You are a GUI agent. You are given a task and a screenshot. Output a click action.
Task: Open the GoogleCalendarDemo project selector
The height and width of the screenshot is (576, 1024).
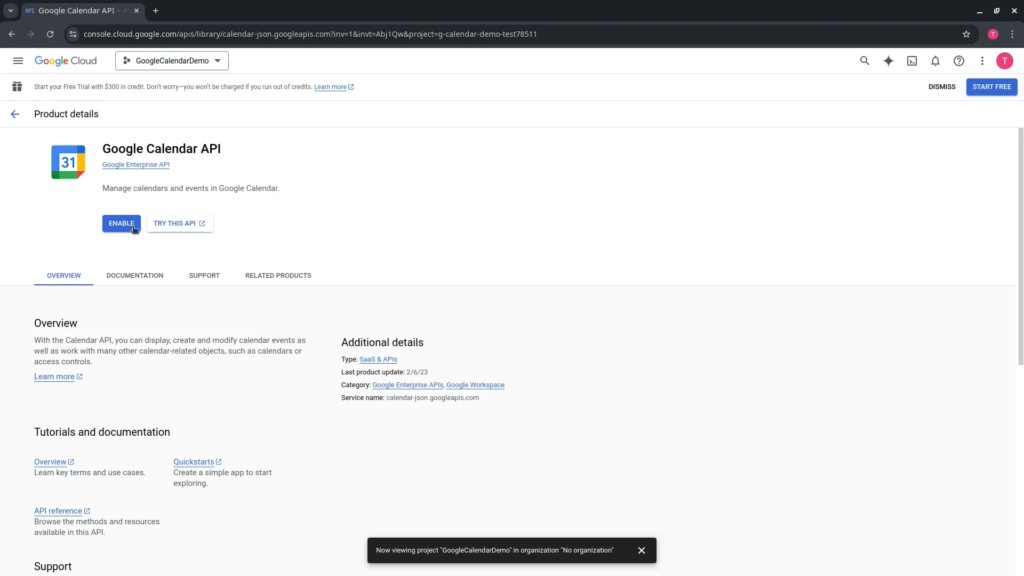click(172, 61)
